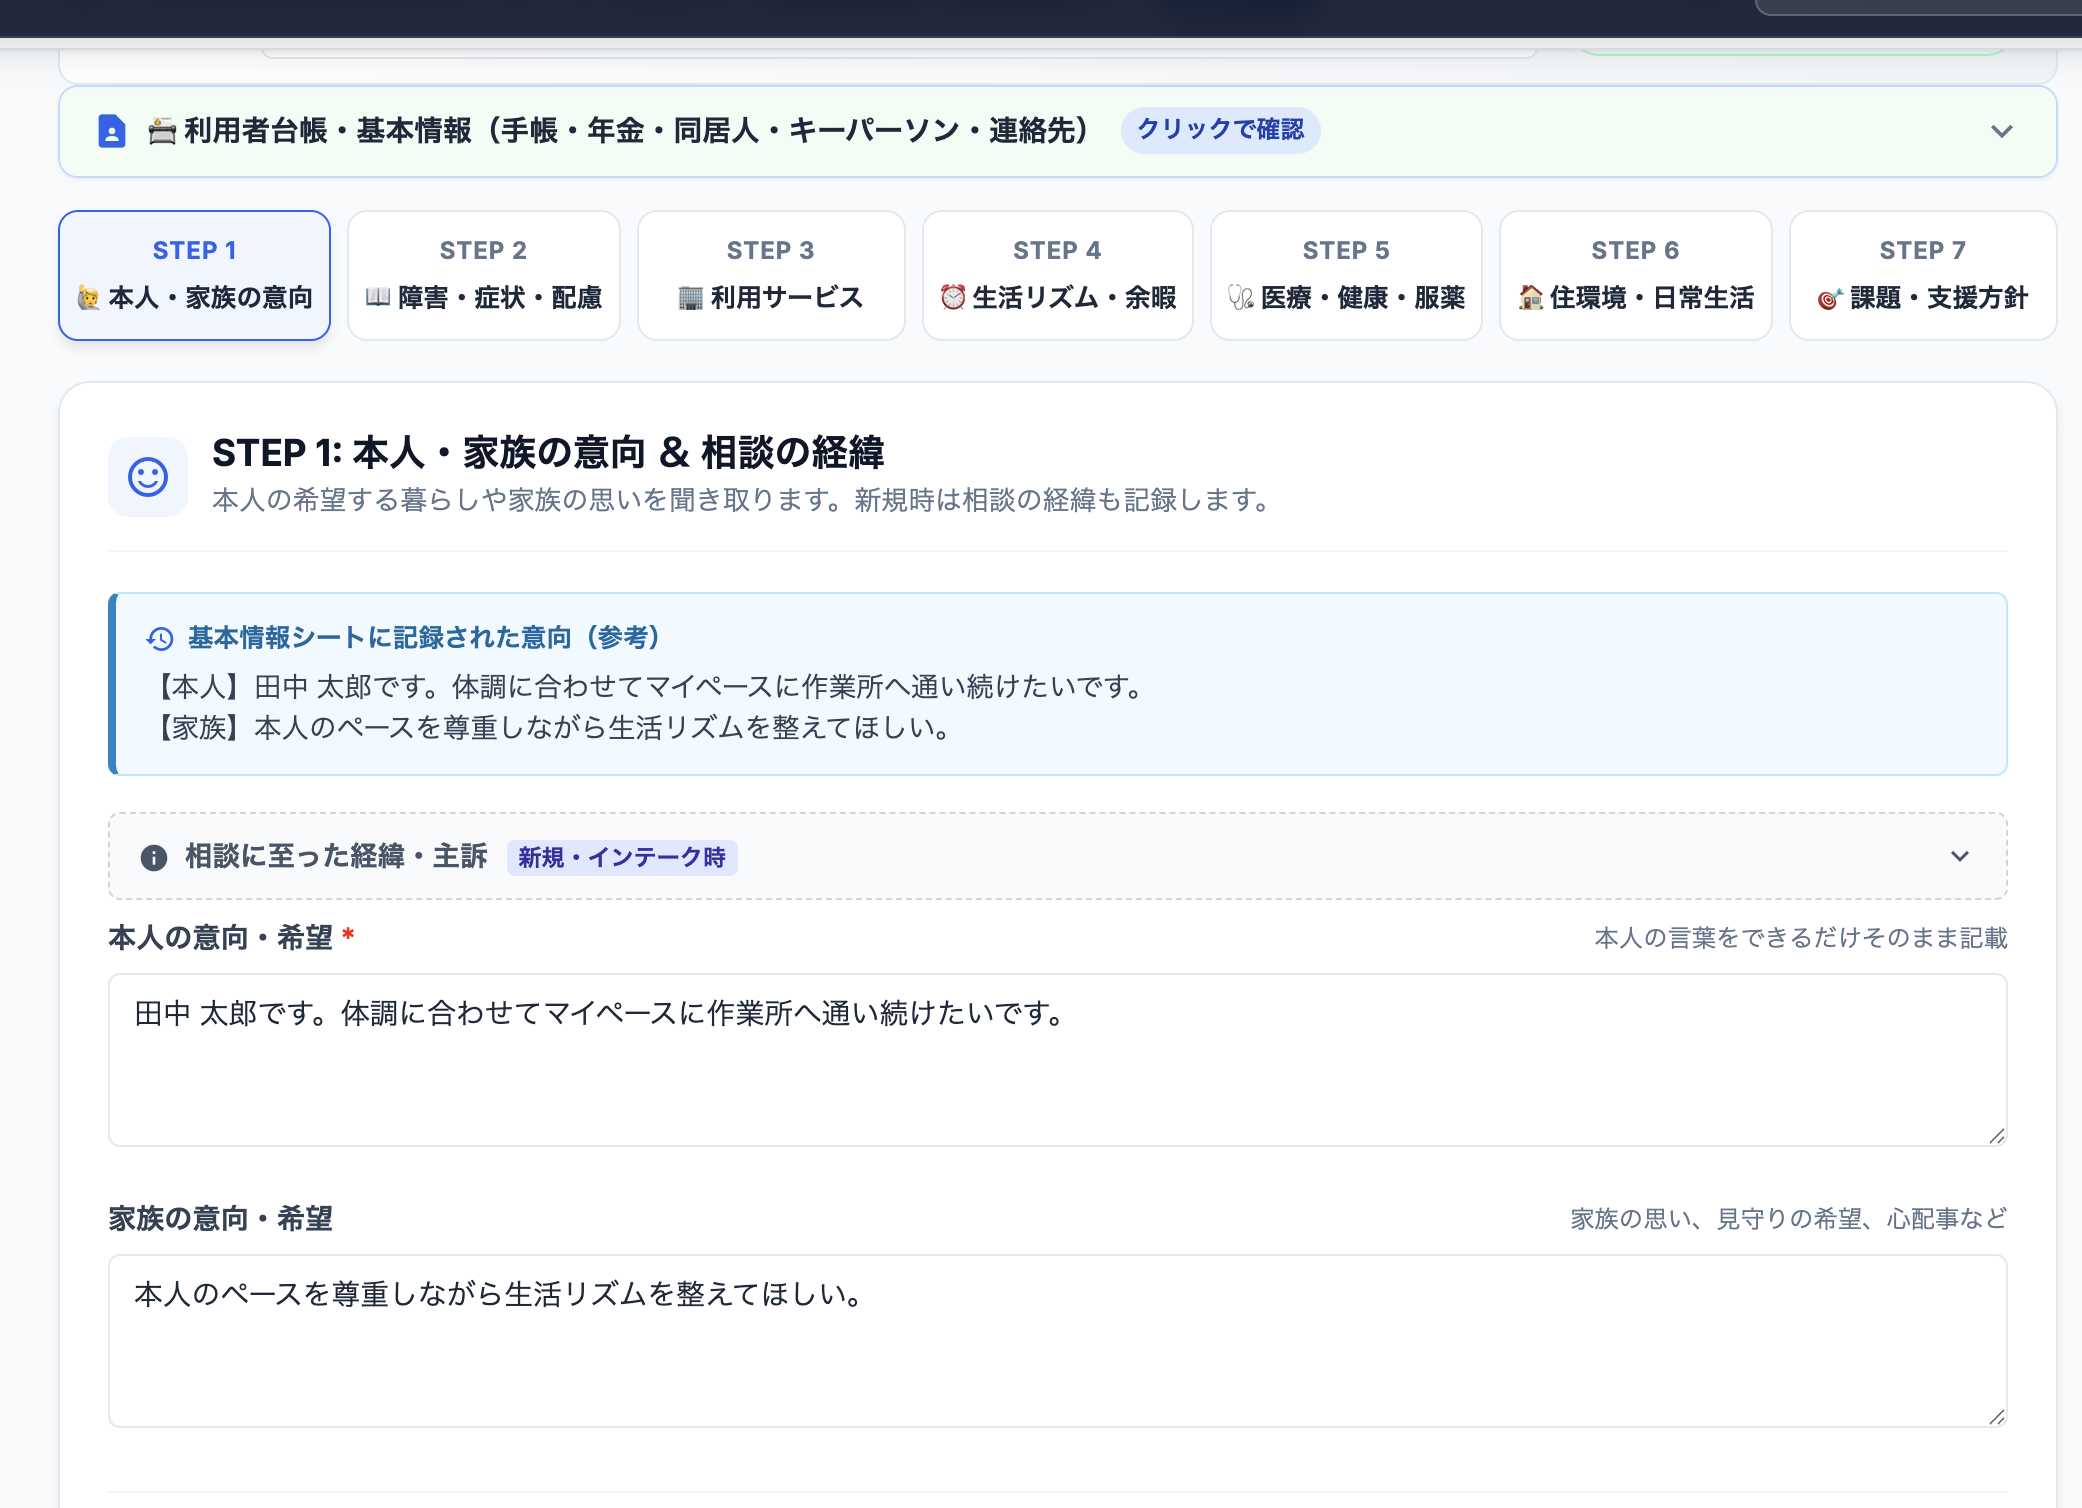2082x1508 pixels.
Task: Click hint 本人の言葉をできるだけそのまま記載
Action: [x=1801, y=937]
